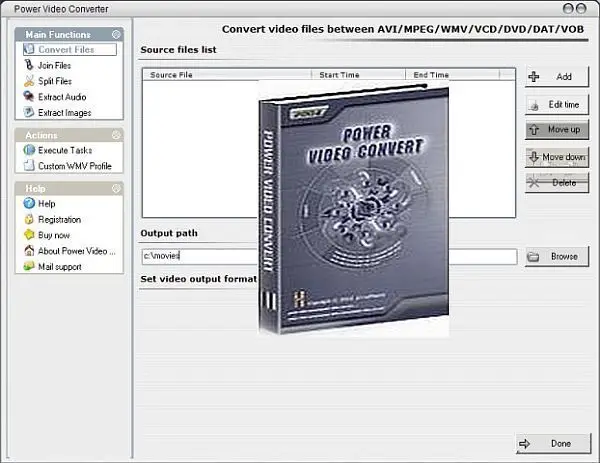Click the Move down button
Image resolution: width=600 pixels, height=463 pixels.
pos(557,157)
